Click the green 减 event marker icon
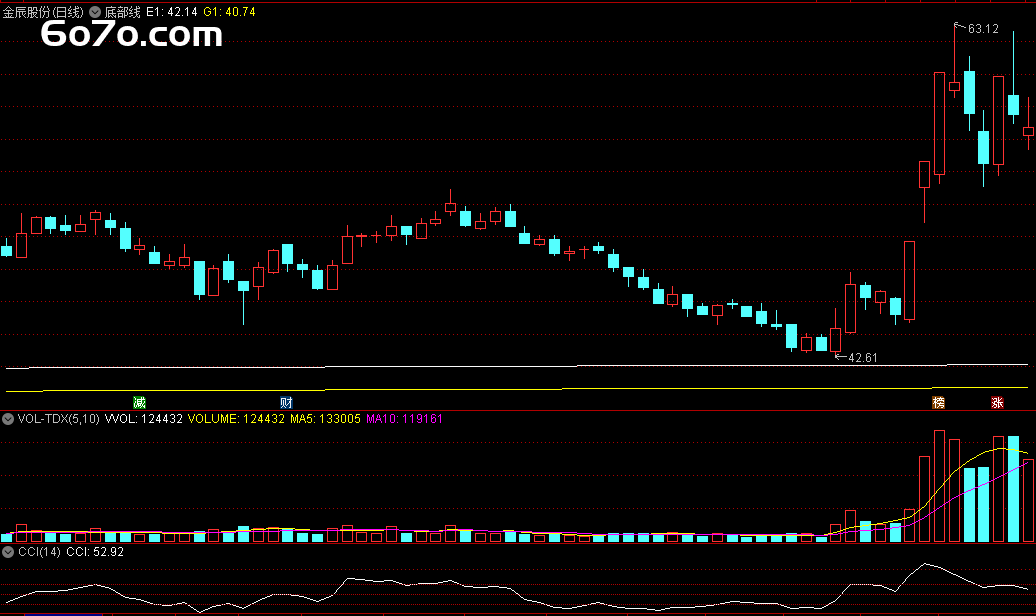The image size is (1036, 616). pyautogui.click(x=139, y=403)
